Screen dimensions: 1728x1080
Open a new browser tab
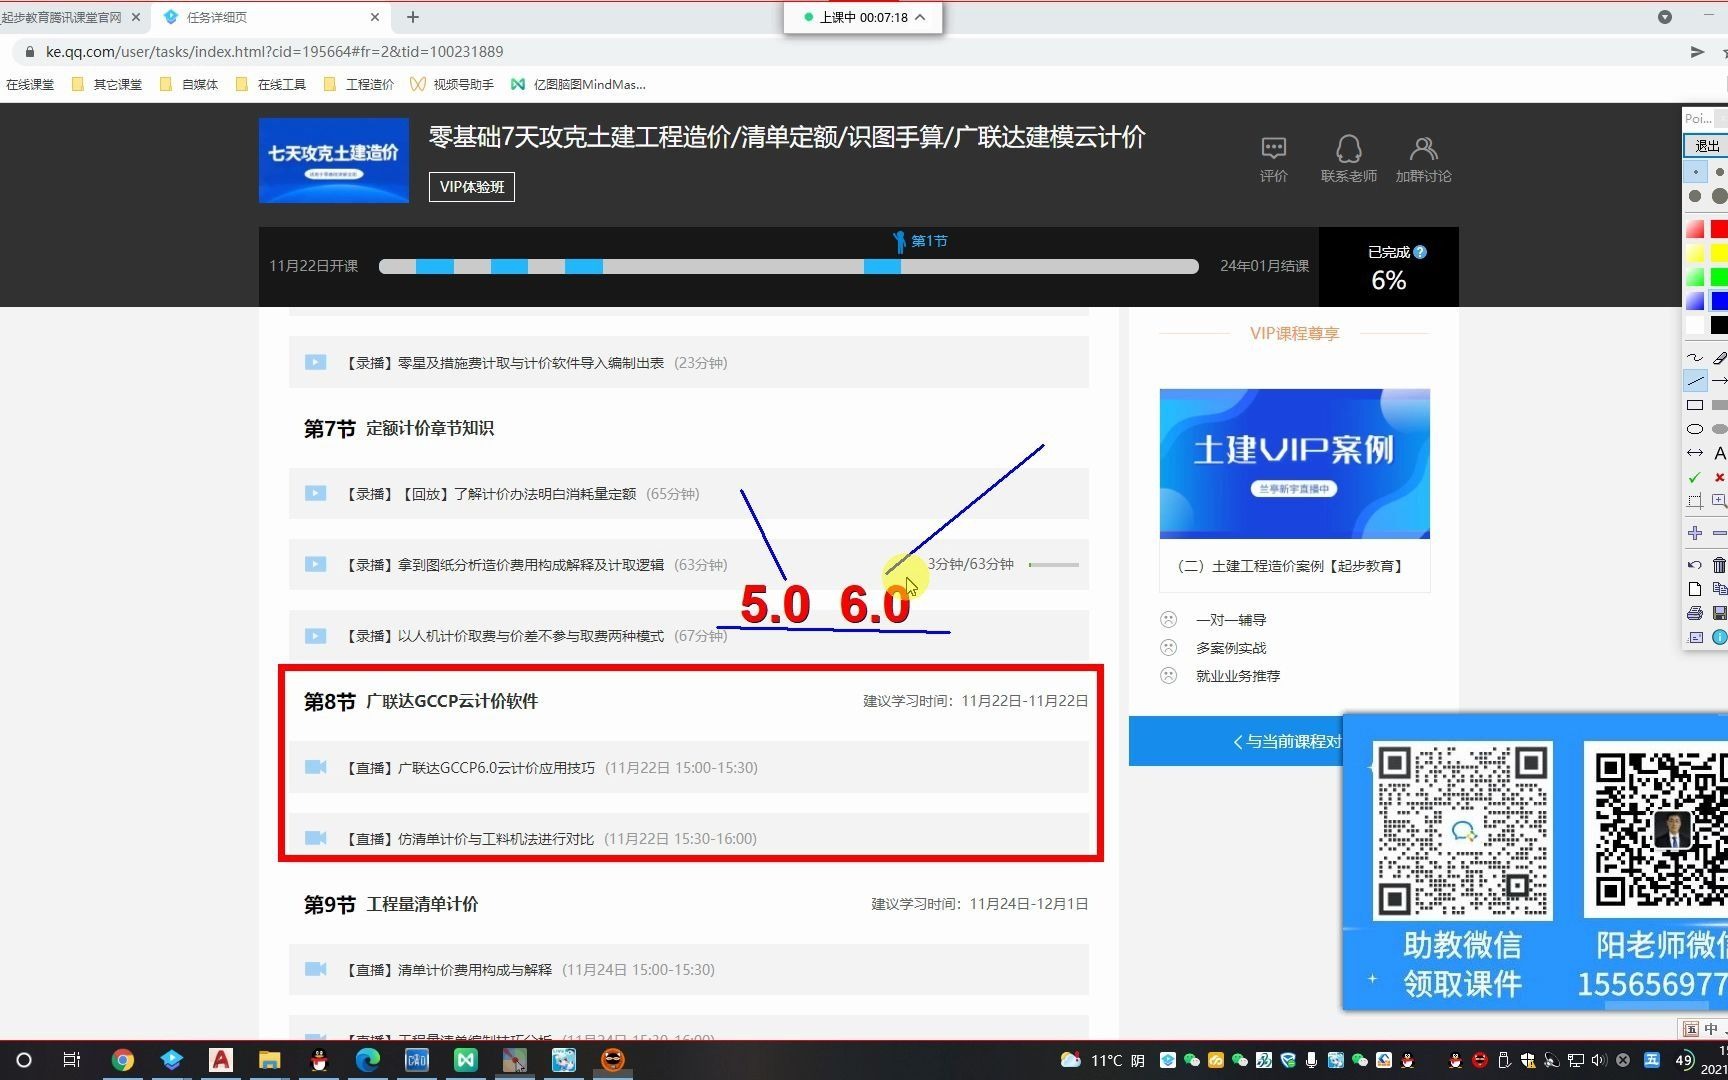(x=413, y=17)
